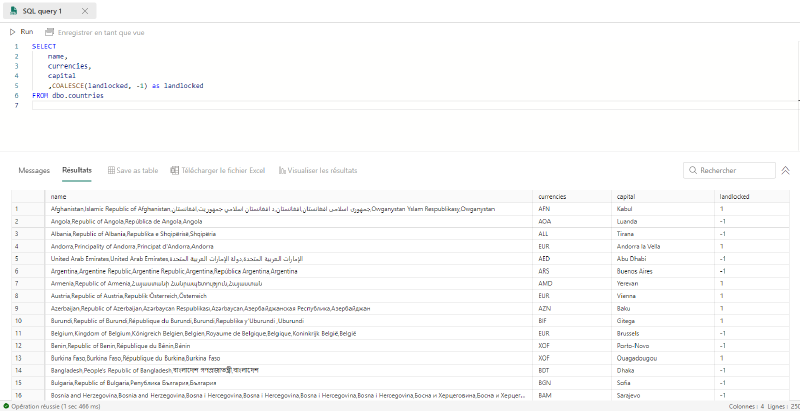Click editor line number 1
The width and height of the screenshot is (800, 411).
[x=16, y=46]
